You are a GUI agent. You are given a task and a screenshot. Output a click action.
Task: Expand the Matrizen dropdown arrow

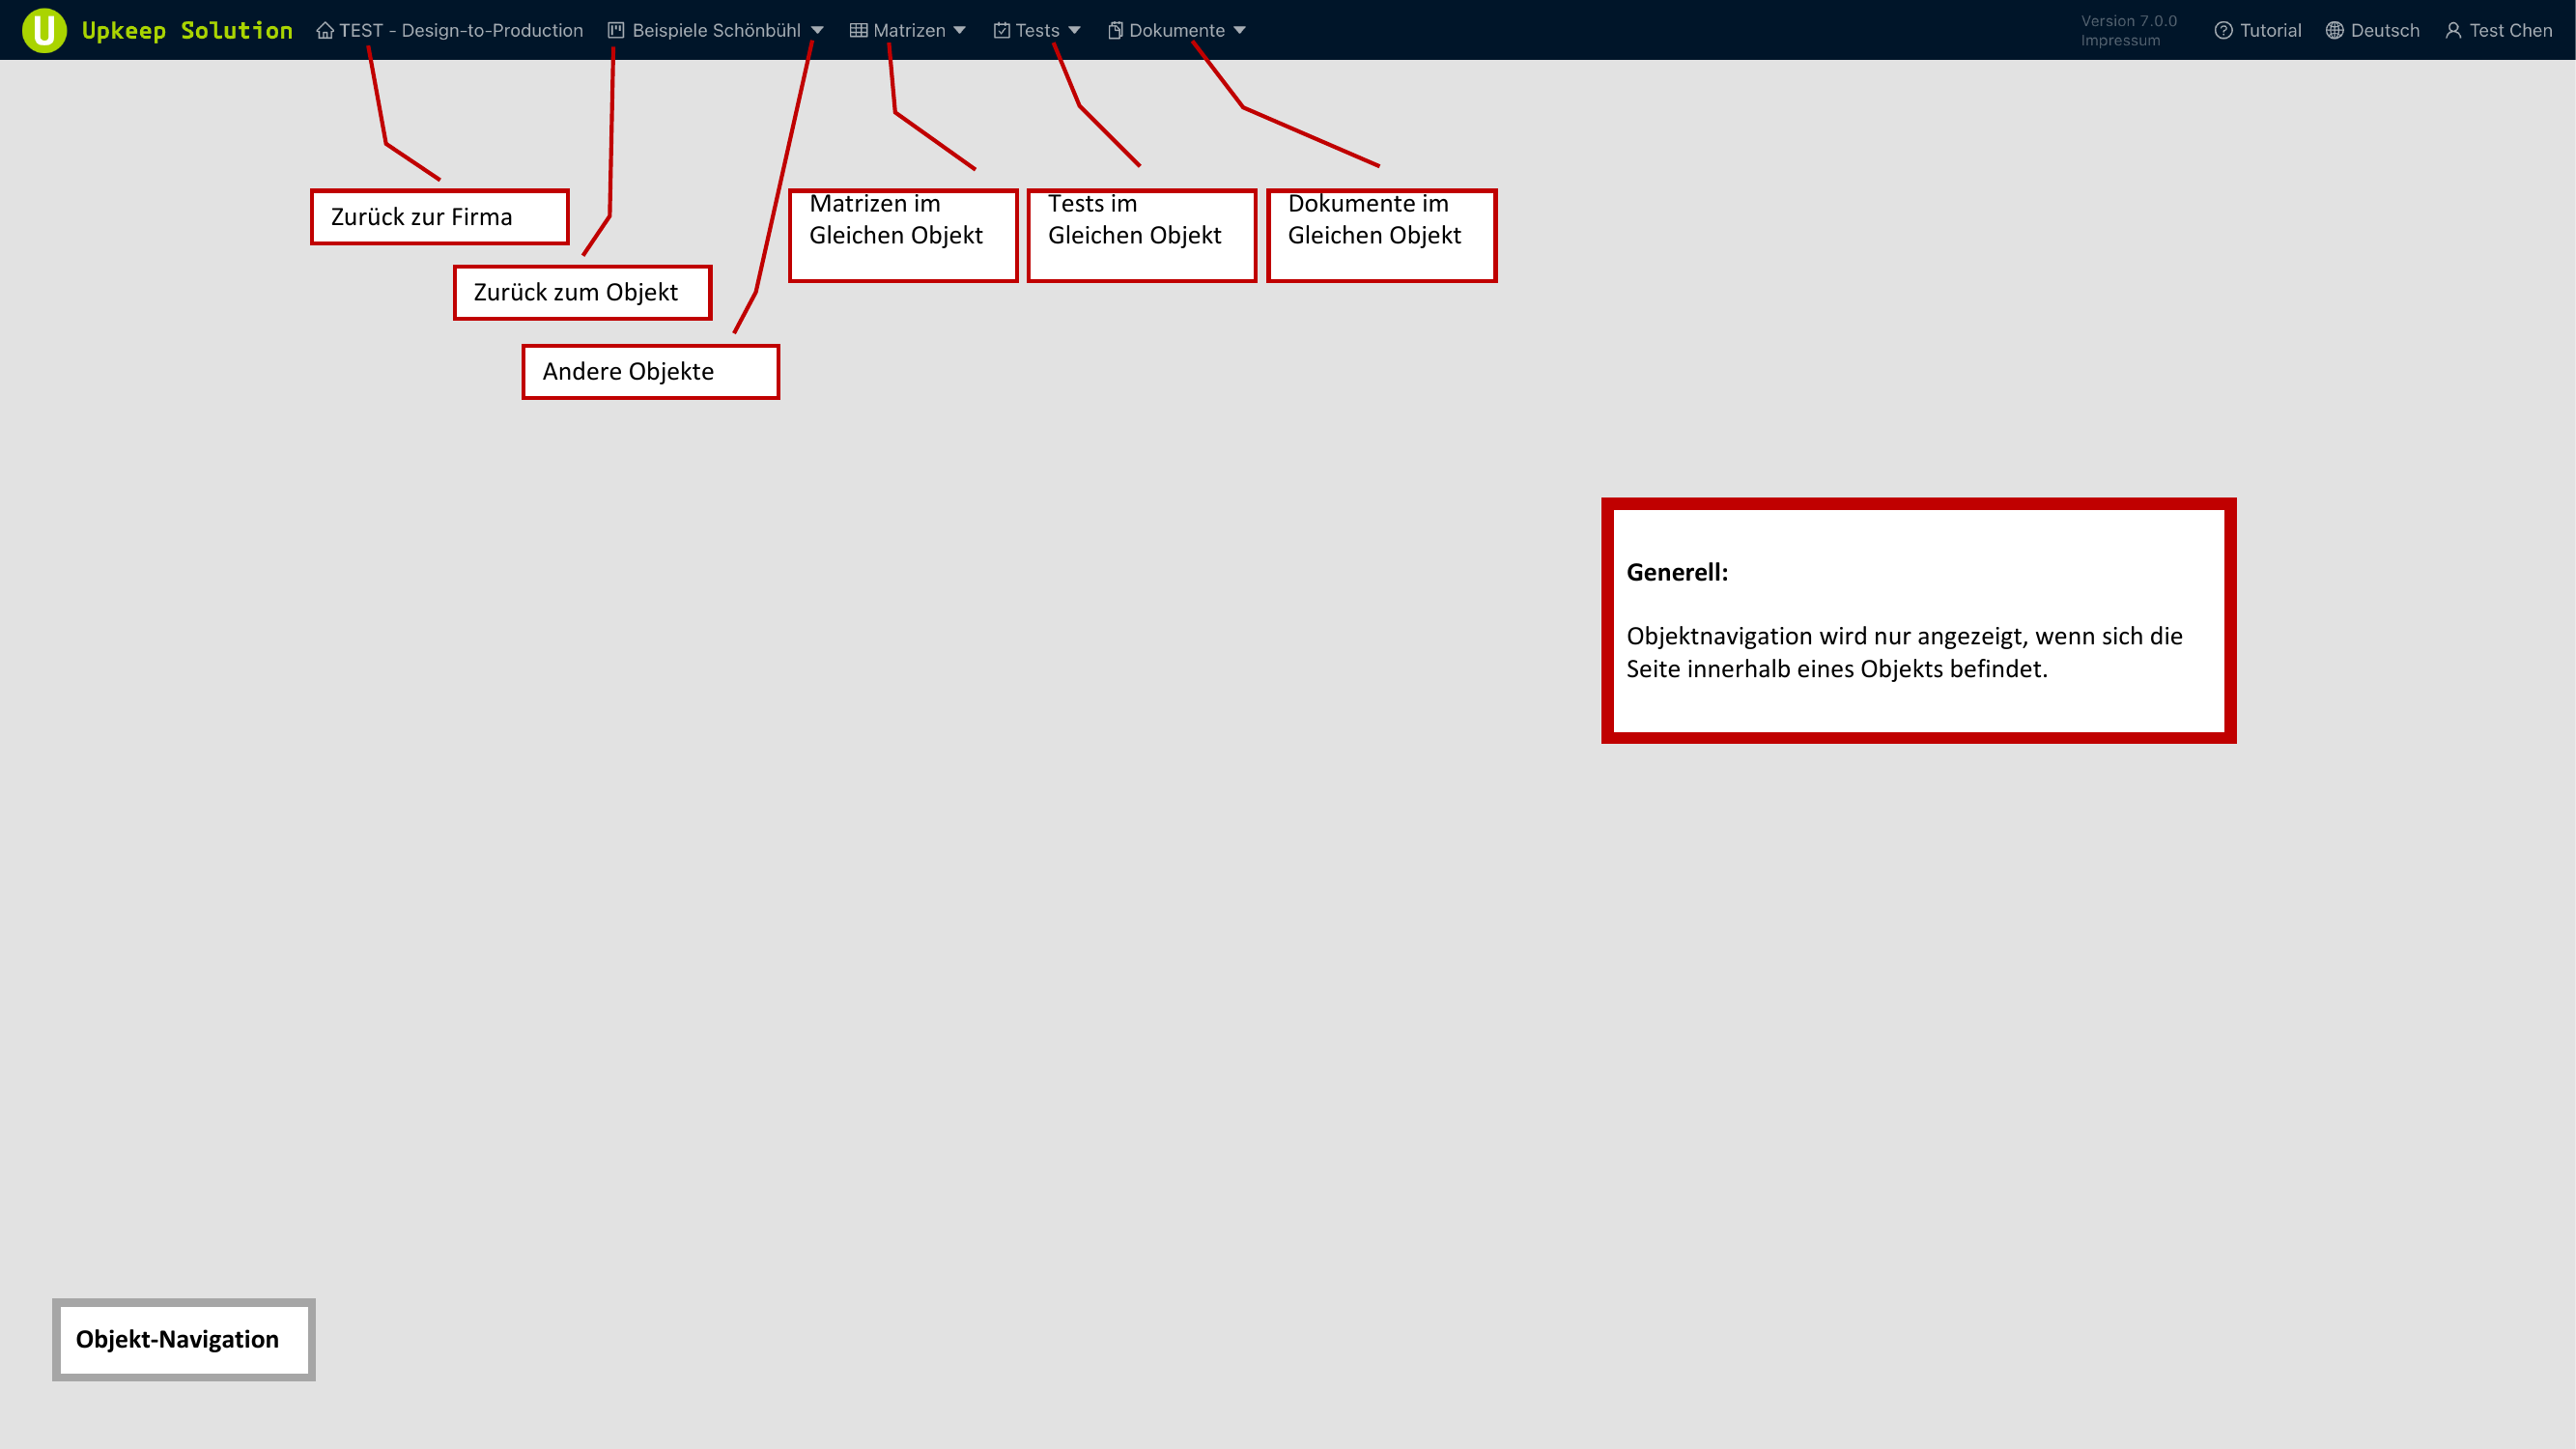tap(960, 31)
